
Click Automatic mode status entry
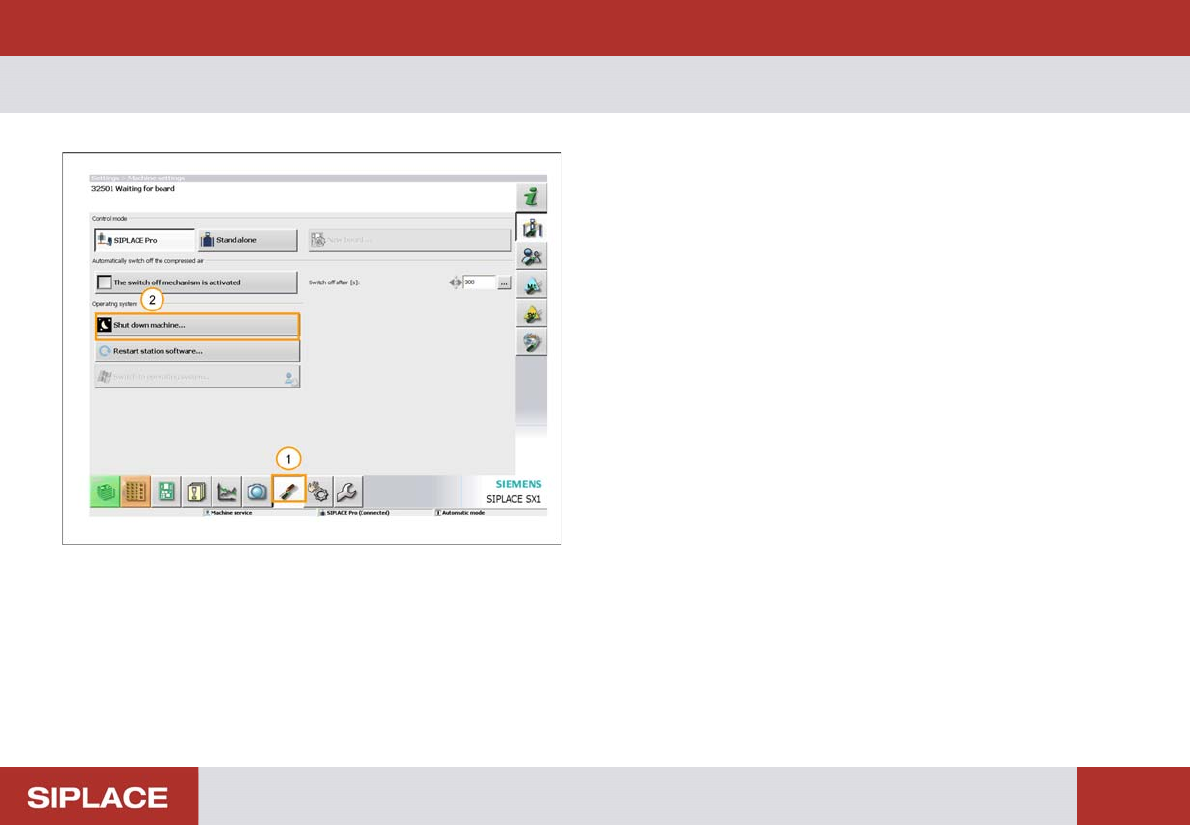[460, 513]
